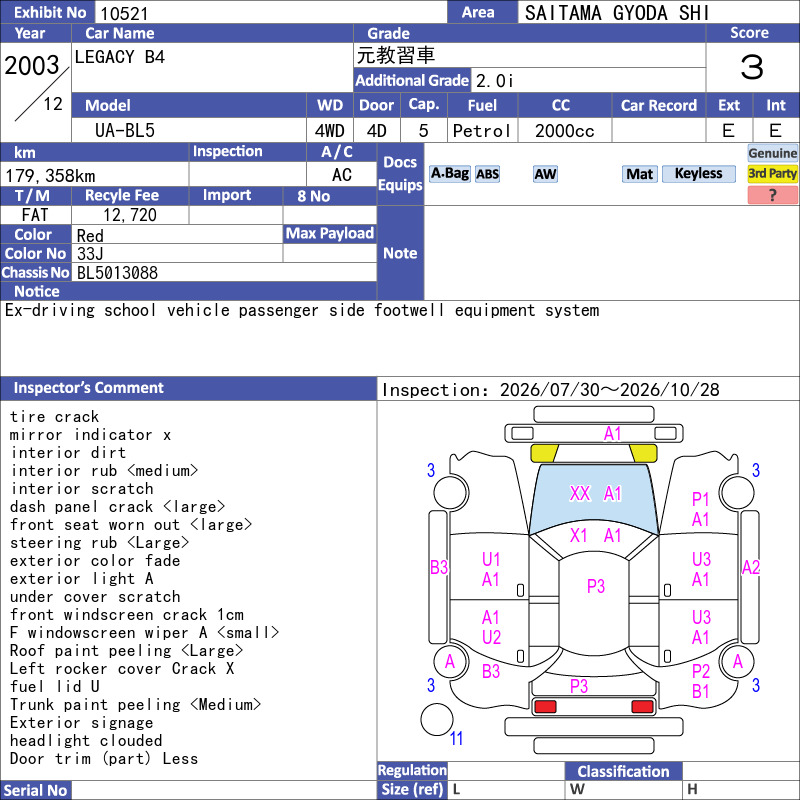Click the red question mark badge
The image size is (800, 800).
pos(772,195)
